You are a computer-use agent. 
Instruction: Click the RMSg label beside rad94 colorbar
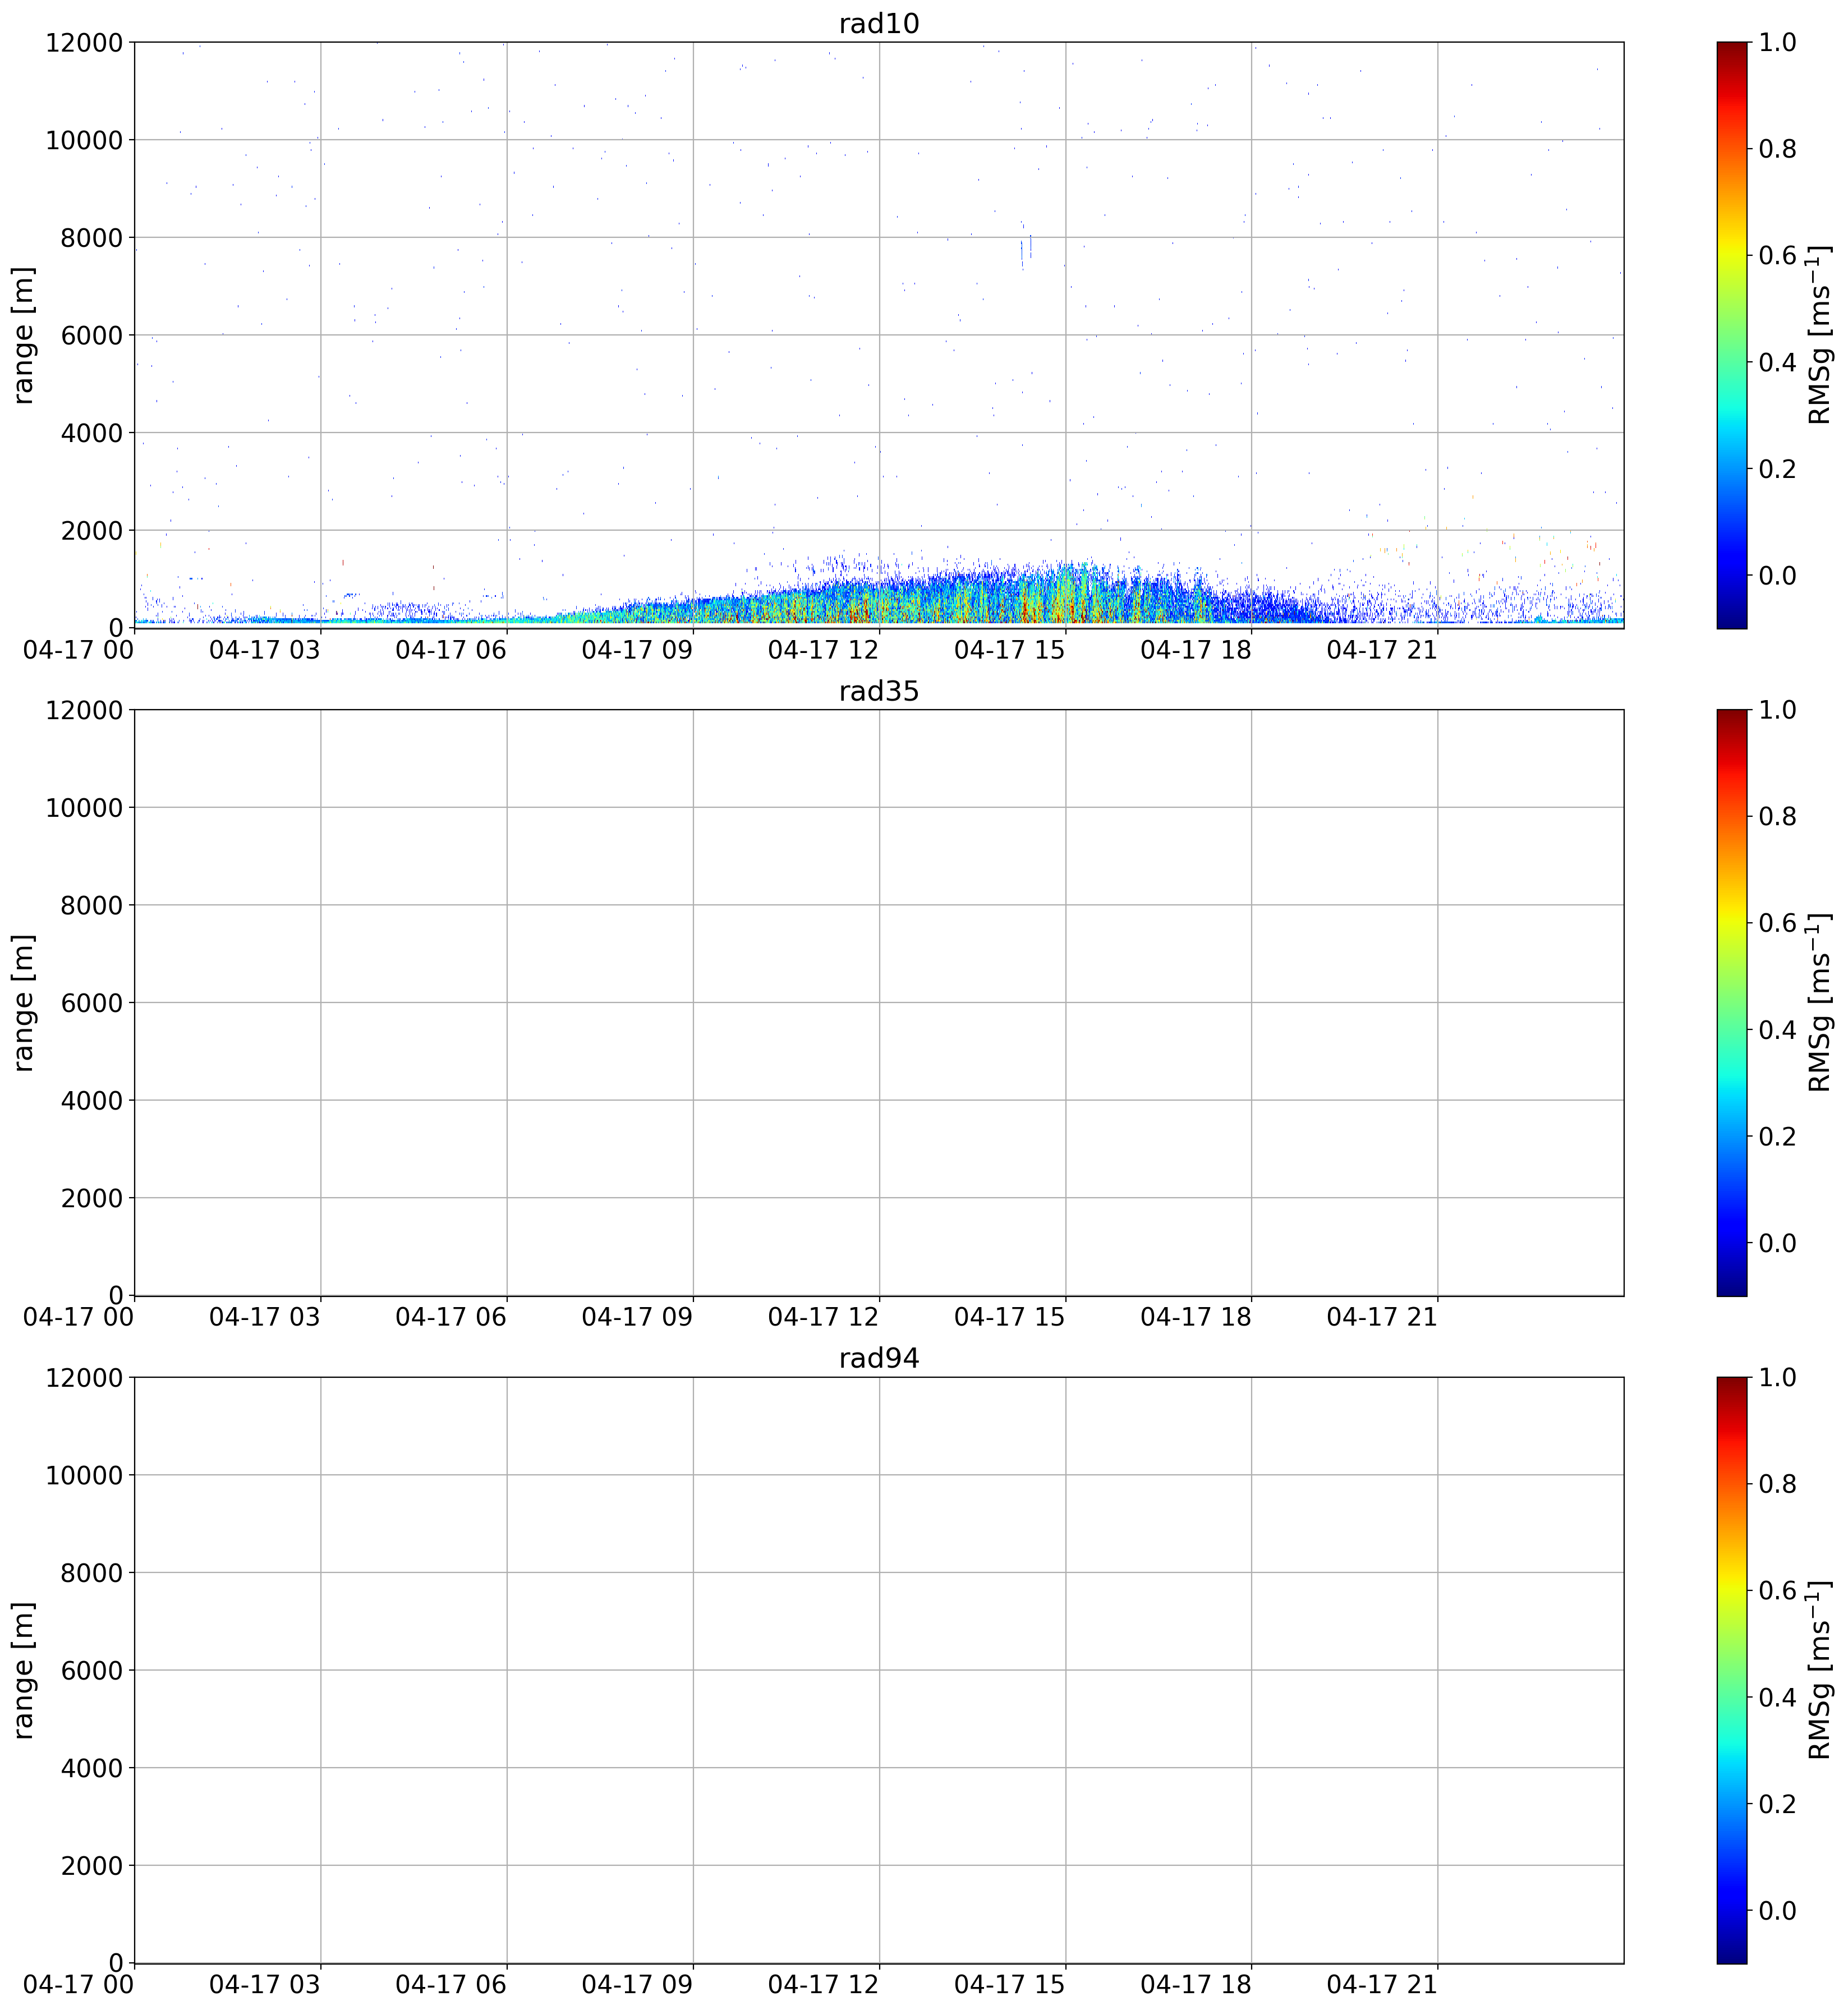click(1820, 1669)
